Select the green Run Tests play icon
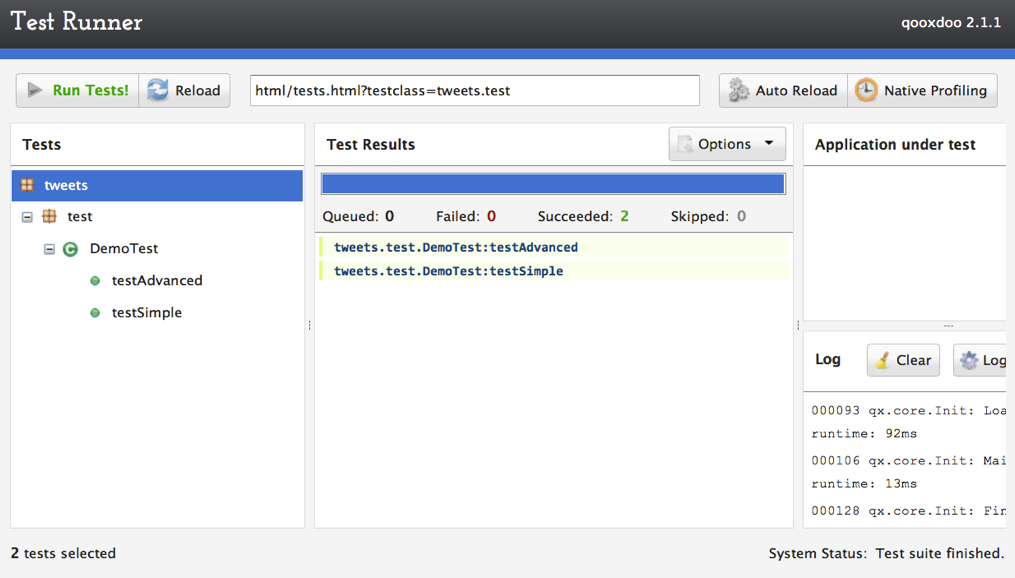 click(35, 89)
